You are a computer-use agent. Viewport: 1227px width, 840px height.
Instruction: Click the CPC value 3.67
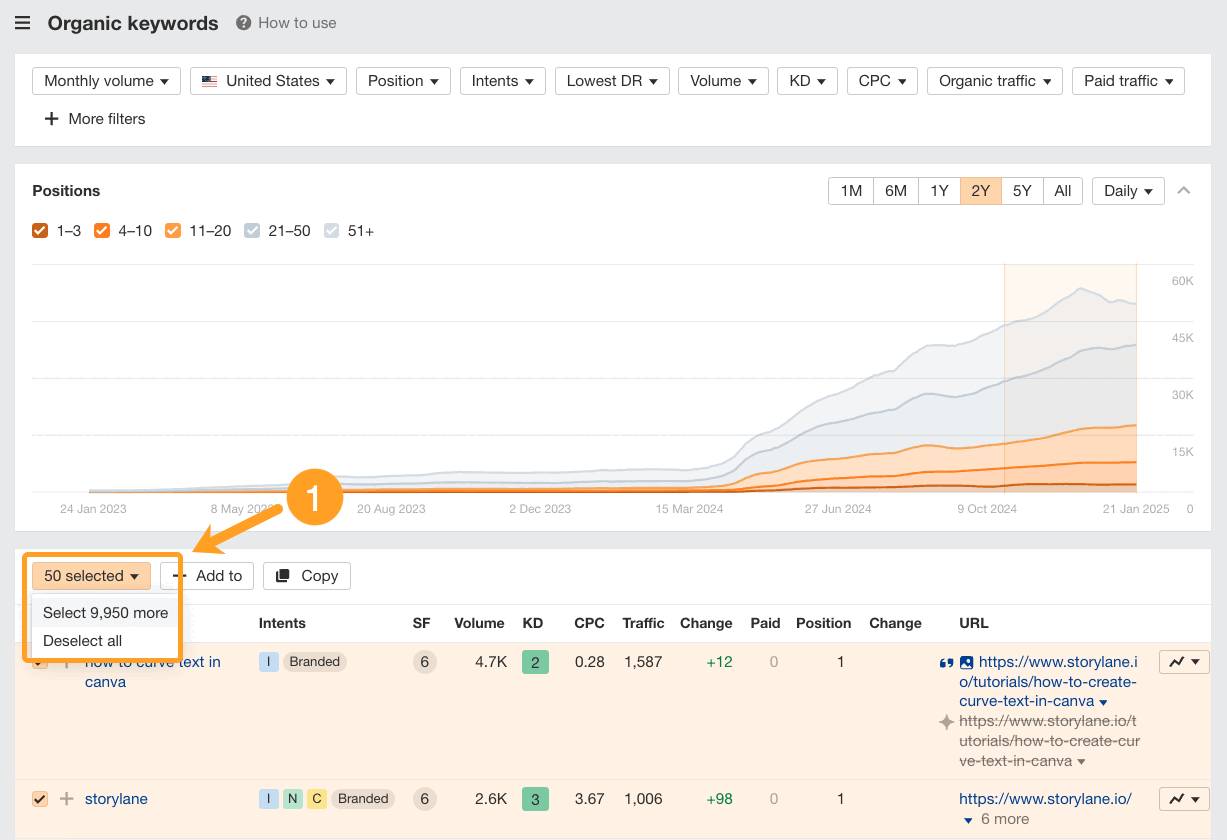[x=590, y=799]
